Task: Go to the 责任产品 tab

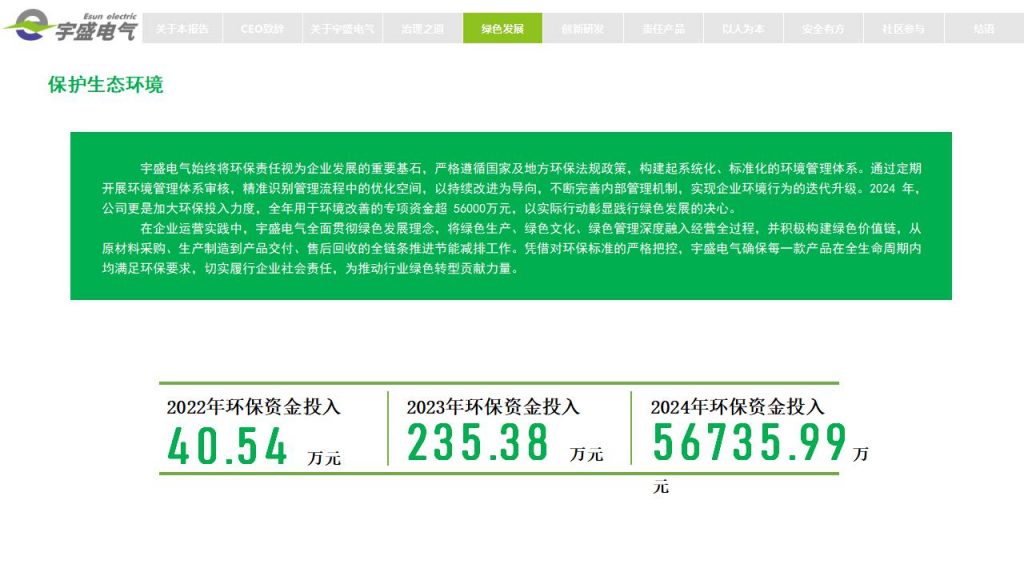Action: pyautogui.click(x=663, y=29)
